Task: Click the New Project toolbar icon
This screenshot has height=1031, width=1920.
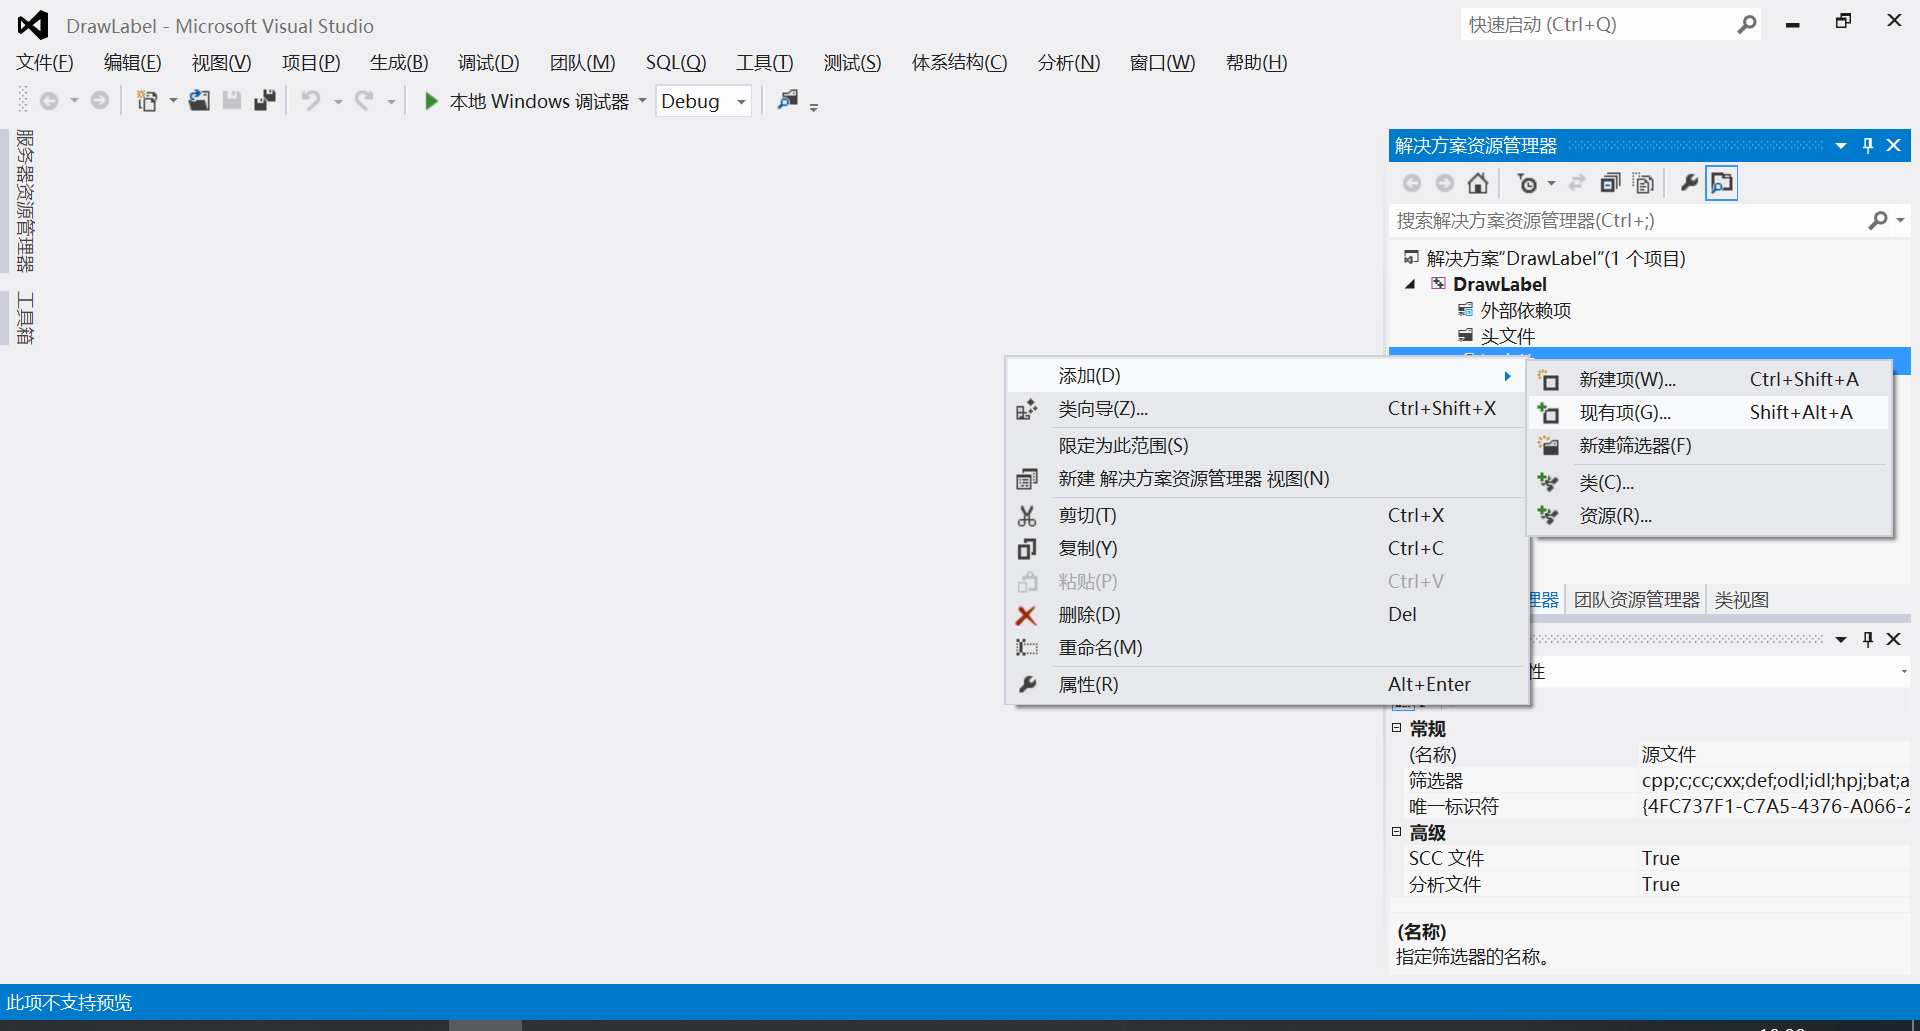Action: point(147,101)
